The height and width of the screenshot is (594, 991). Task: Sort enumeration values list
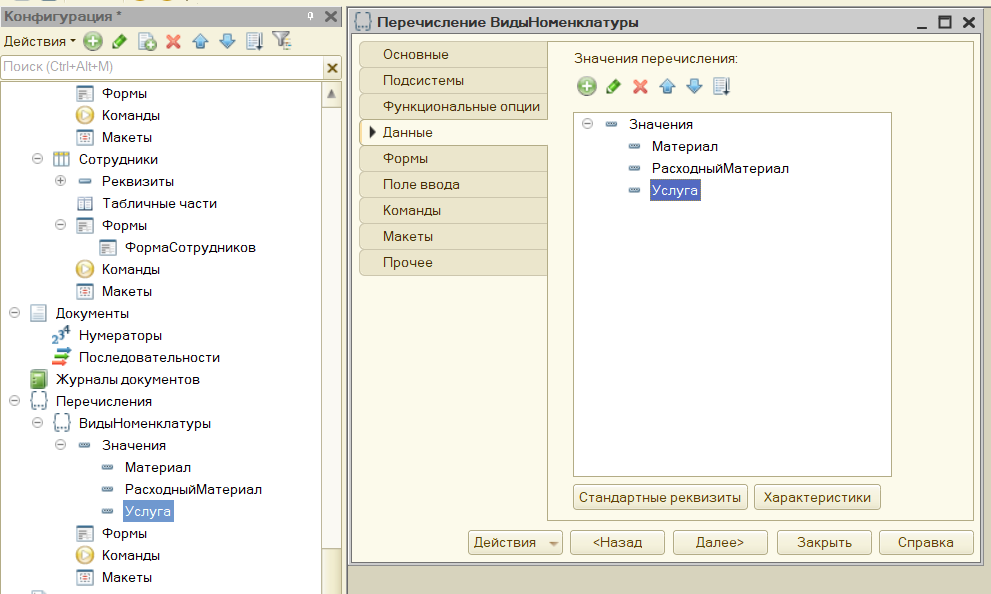(x=721, y=87)
